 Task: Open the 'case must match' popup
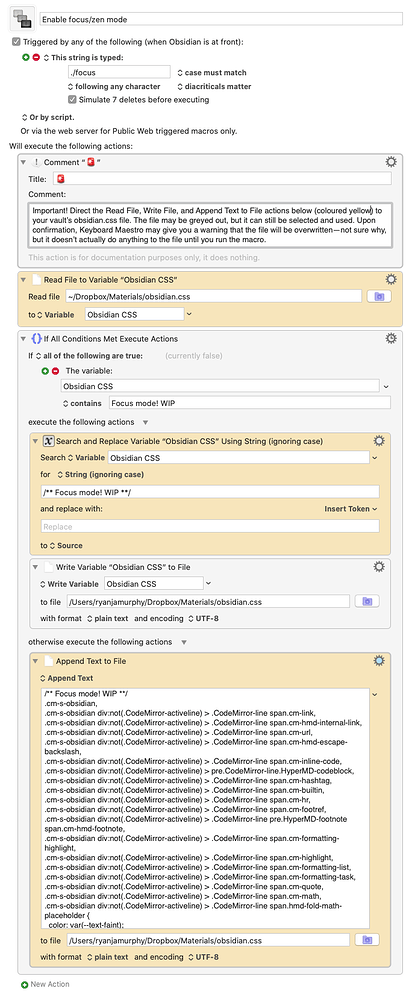pos(212,72)
